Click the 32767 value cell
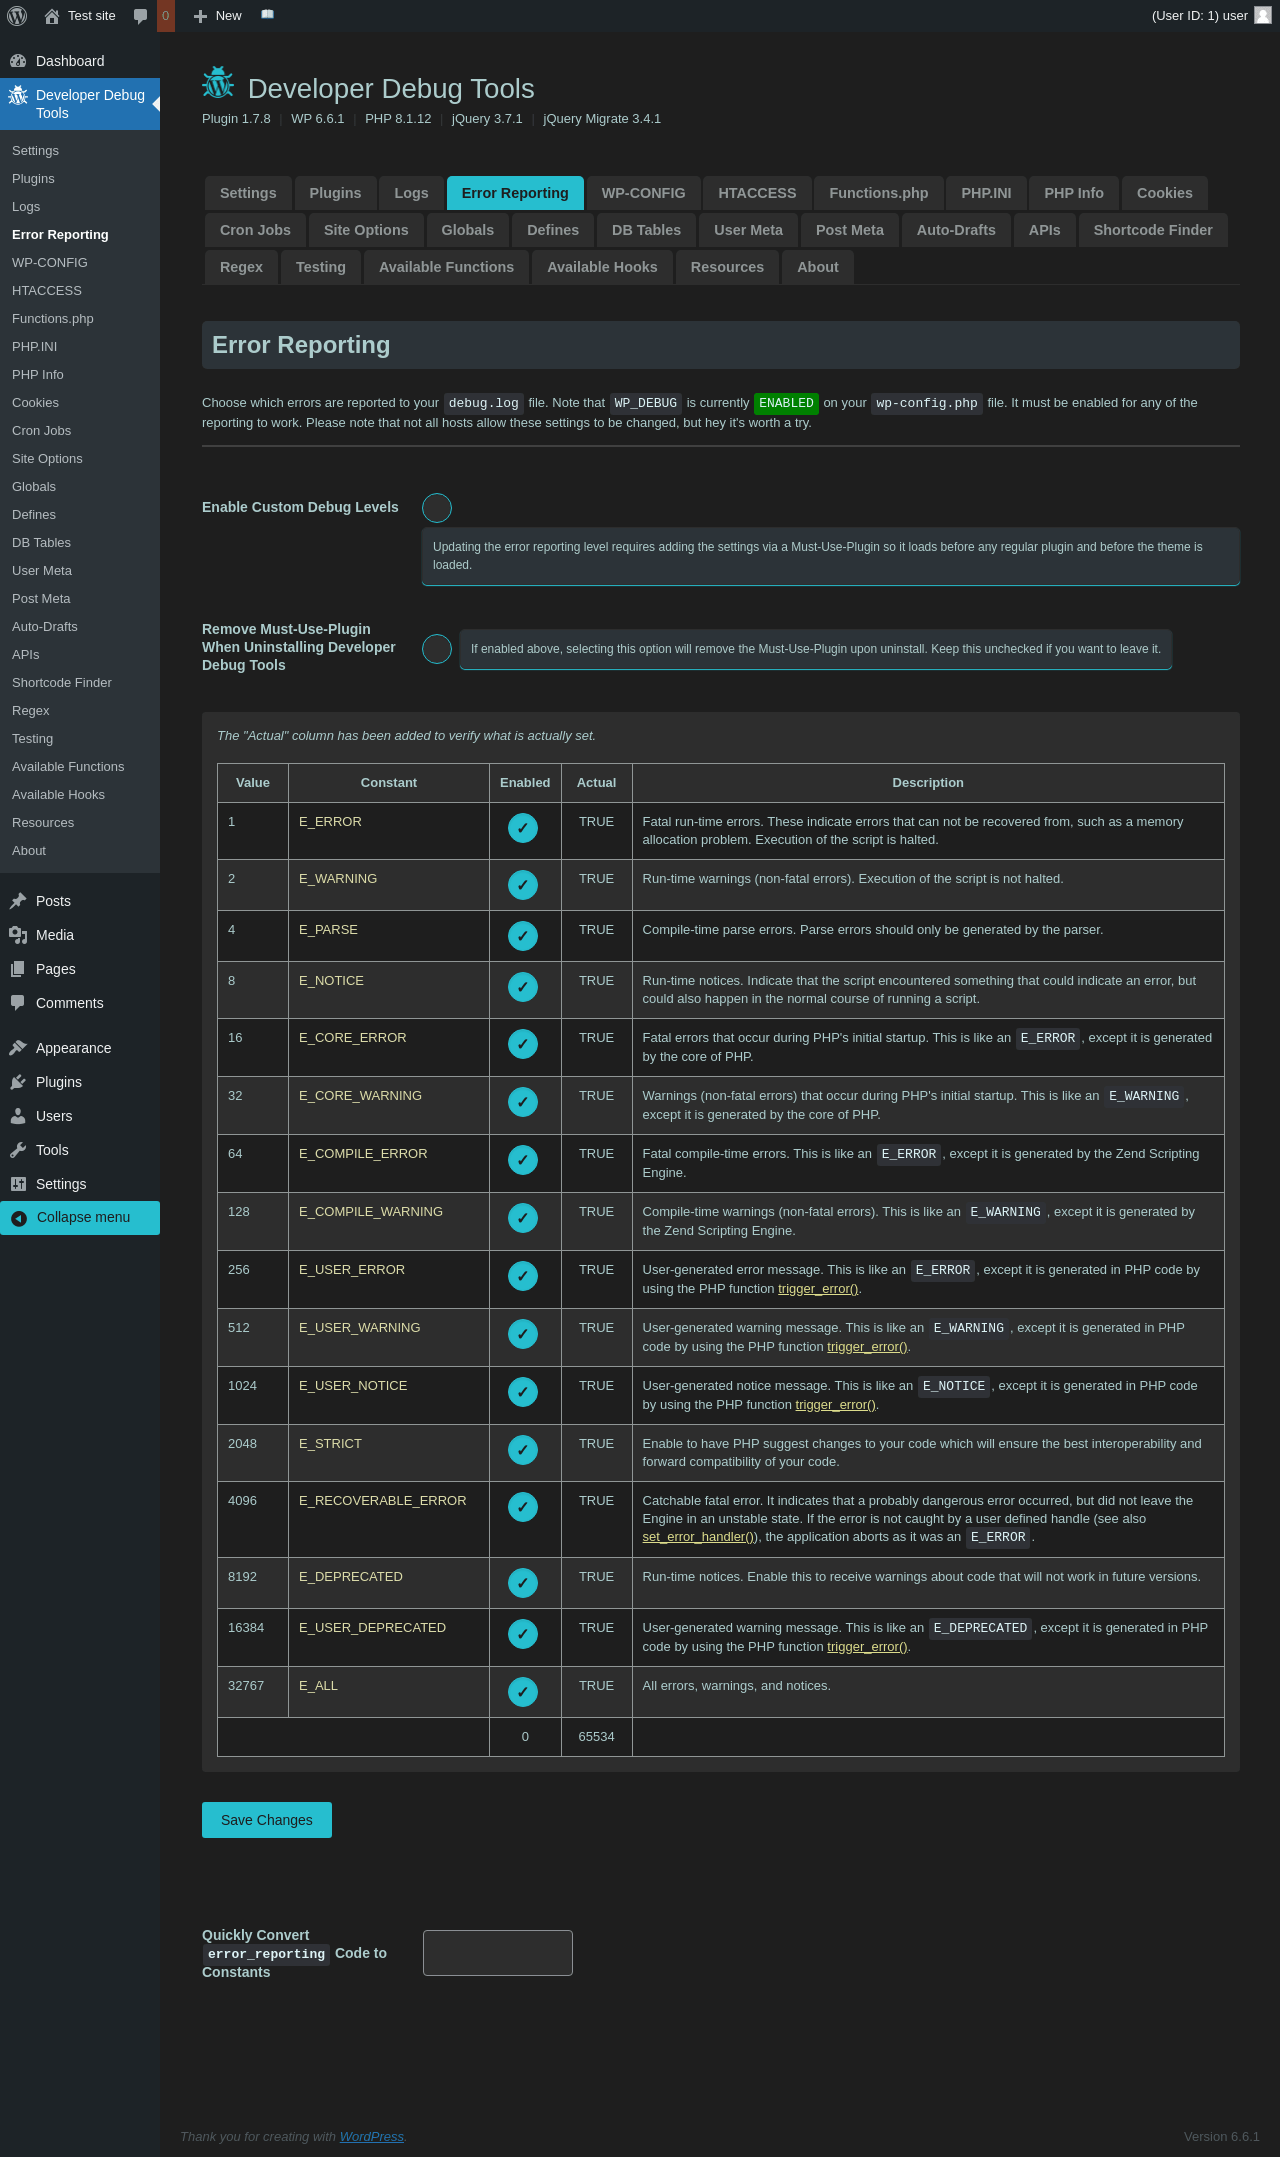This screenshot has height=2157, width=1280. click(x=253, y=1692)
